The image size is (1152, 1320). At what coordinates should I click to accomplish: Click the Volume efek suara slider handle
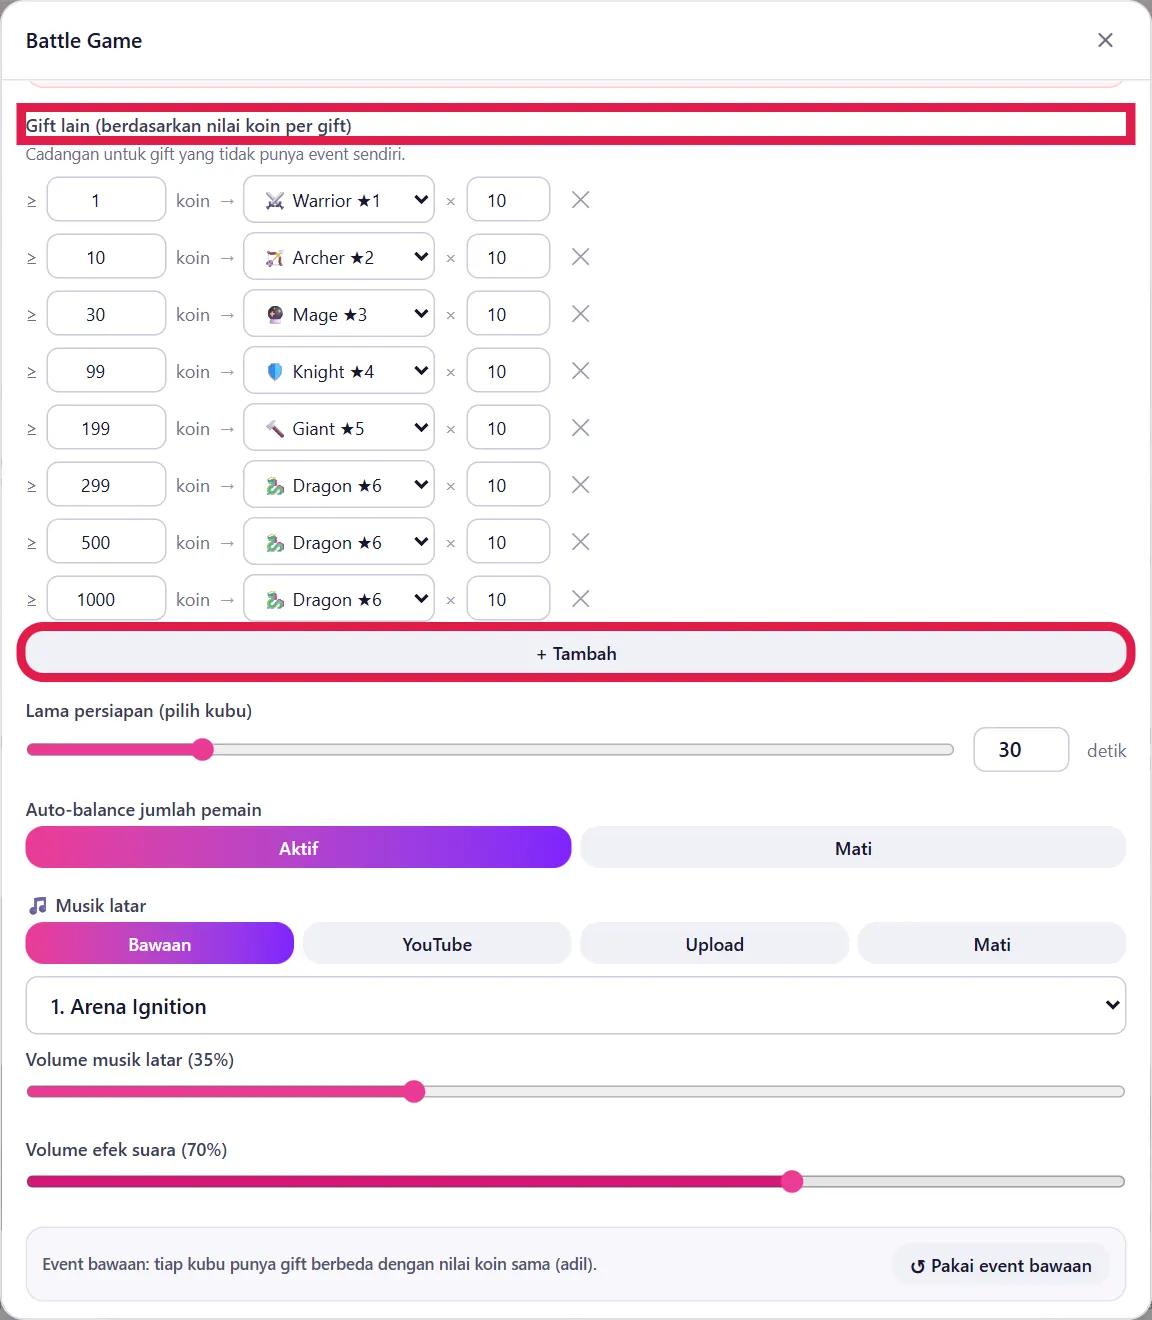pyautogui.click(x=792, y=1181)
